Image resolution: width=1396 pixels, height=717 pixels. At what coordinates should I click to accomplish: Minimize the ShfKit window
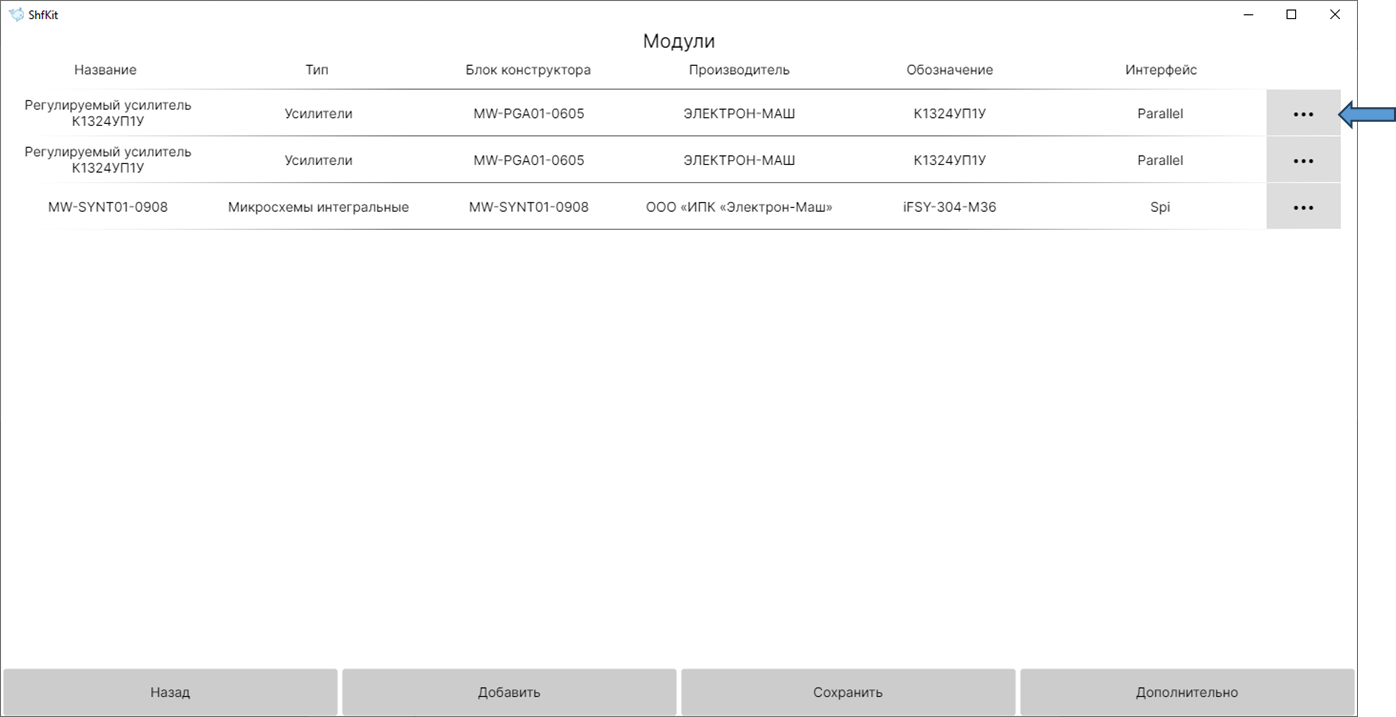1249,15
